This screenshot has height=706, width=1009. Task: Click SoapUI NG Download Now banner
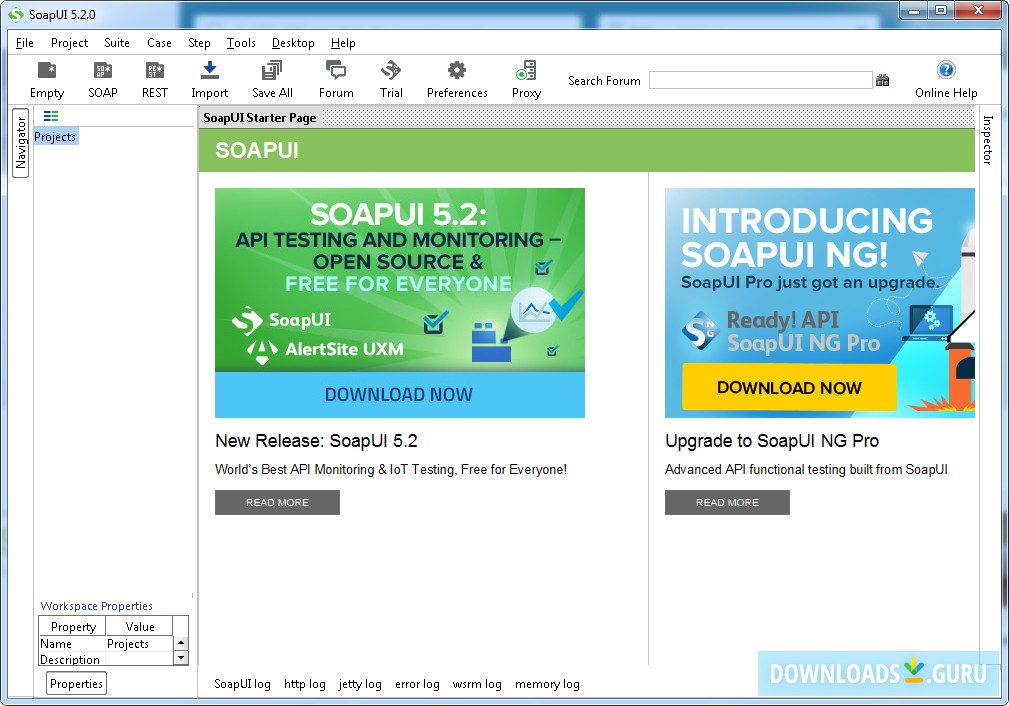tap(789, 387)
